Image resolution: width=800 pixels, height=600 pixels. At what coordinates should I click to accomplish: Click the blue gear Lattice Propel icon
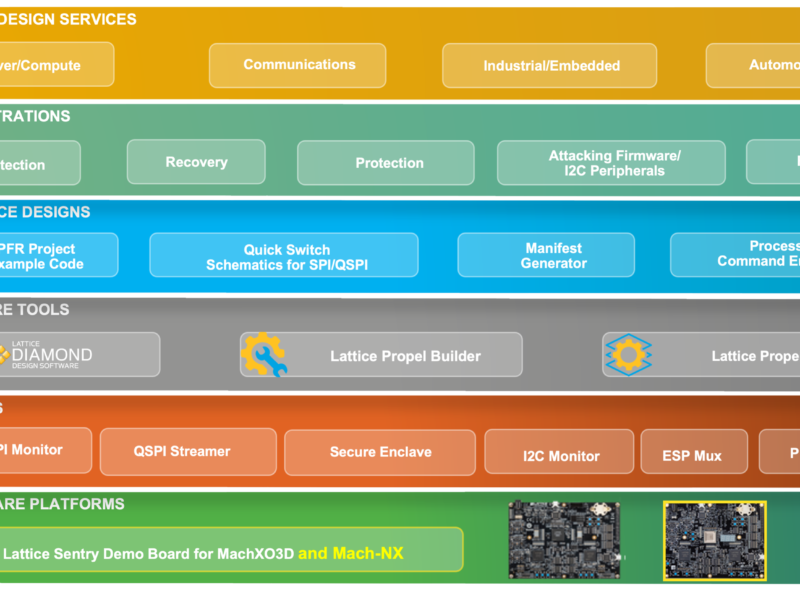coord(630,353)
